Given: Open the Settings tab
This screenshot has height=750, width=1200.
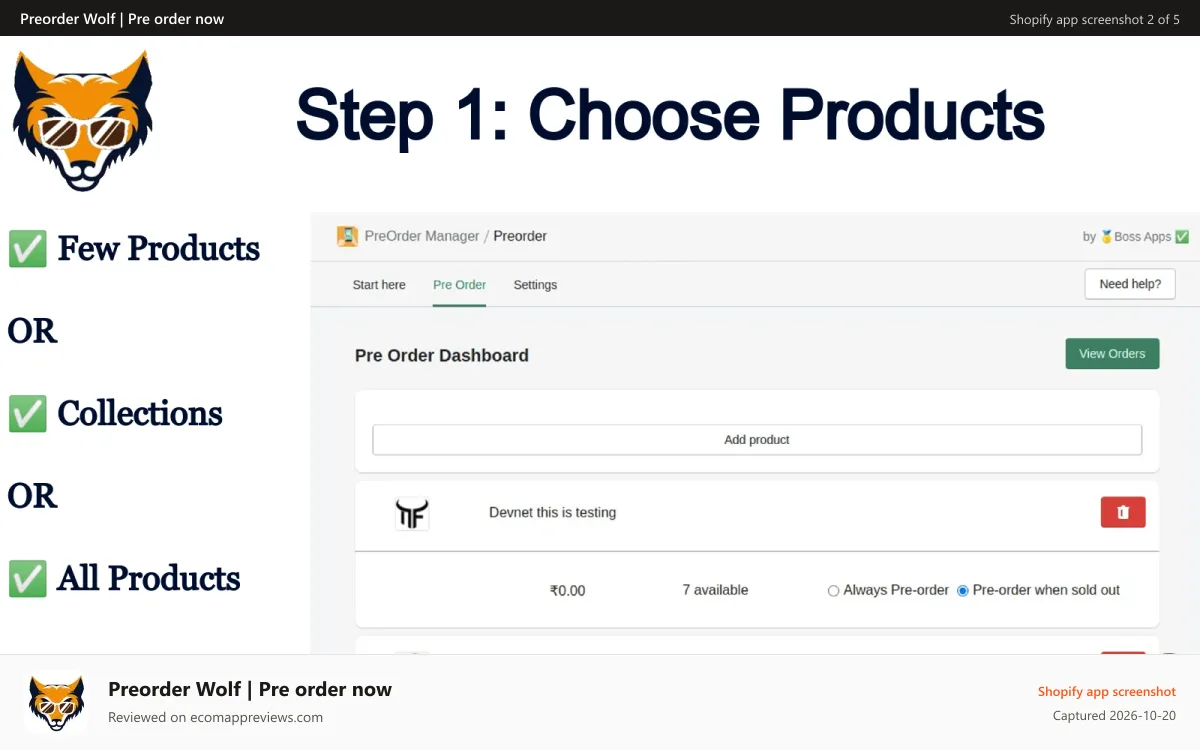Looking at the screenshot, I should click(x=535, y=285).
